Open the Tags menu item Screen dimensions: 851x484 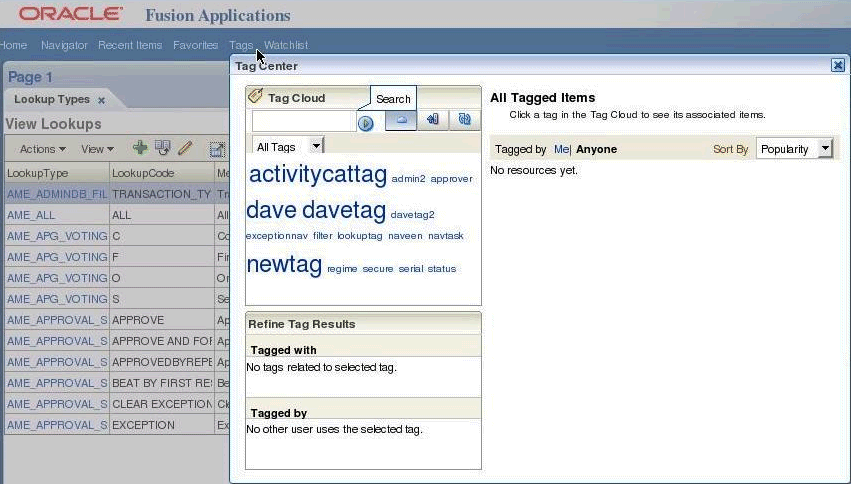[x=241, y=45]
